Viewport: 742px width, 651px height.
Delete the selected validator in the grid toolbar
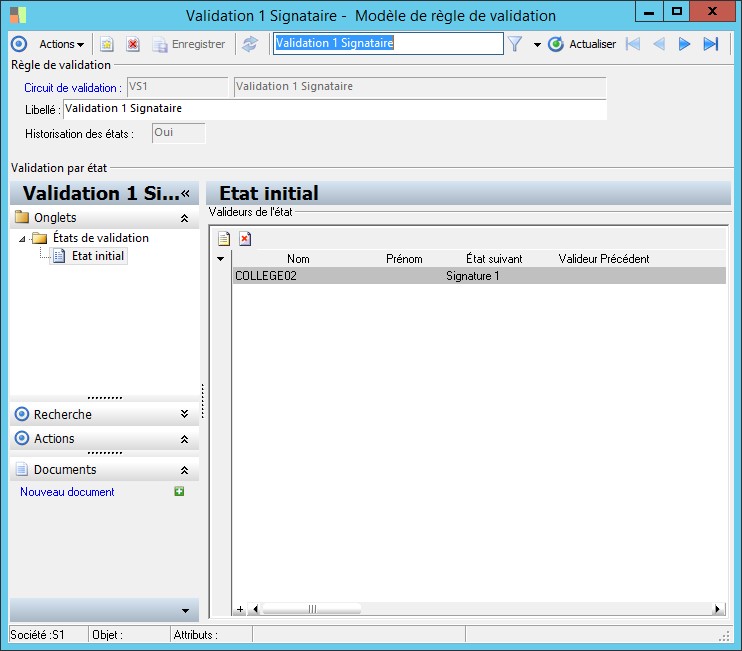point(245,238)
